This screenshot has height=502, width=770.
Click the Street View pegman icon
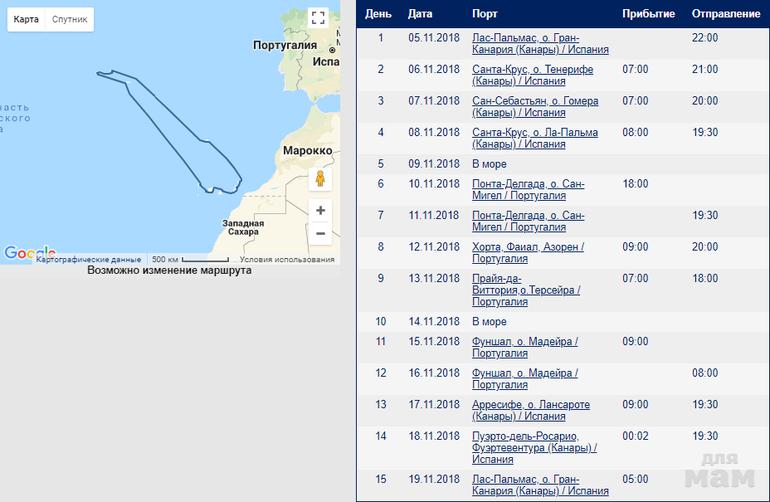(320, 179)
